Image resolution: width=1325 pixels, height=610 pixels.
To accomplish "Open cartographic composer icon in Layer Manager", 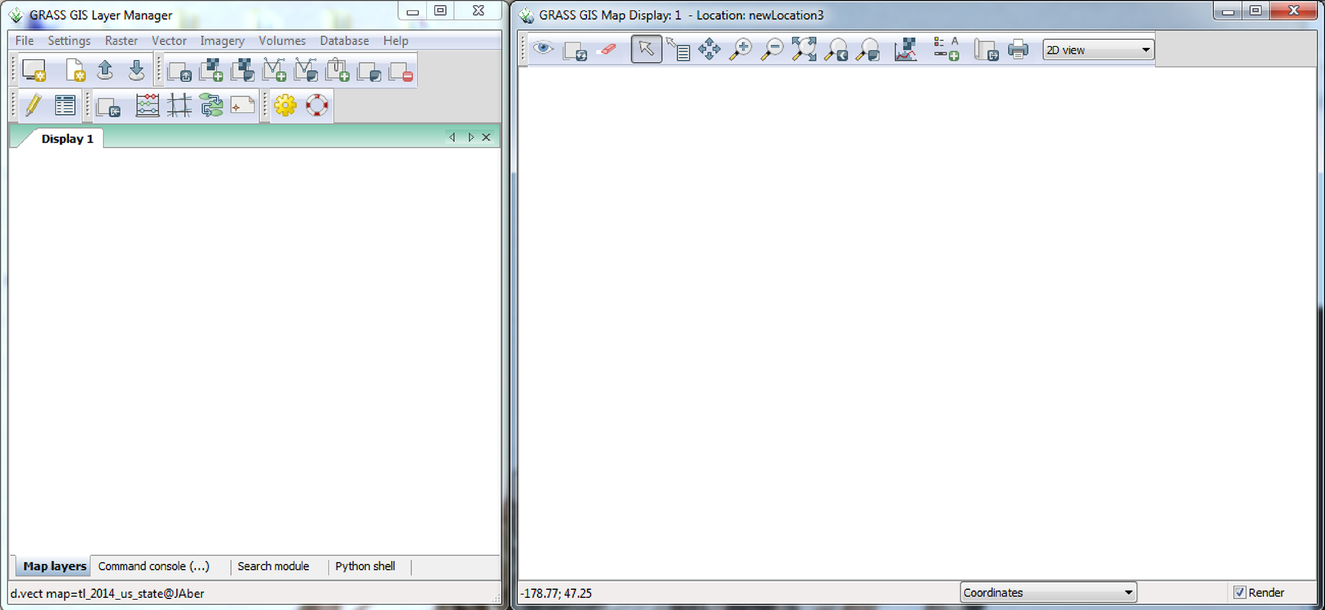I will [243, 105].
